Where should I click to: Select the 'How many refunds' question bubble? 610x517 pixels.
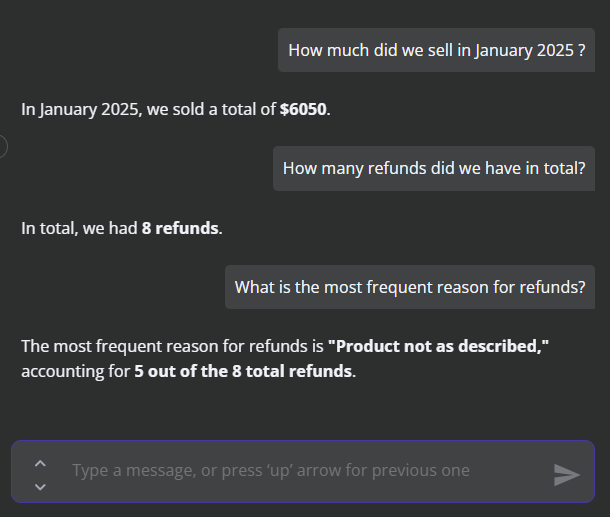(x=434, y=168)
